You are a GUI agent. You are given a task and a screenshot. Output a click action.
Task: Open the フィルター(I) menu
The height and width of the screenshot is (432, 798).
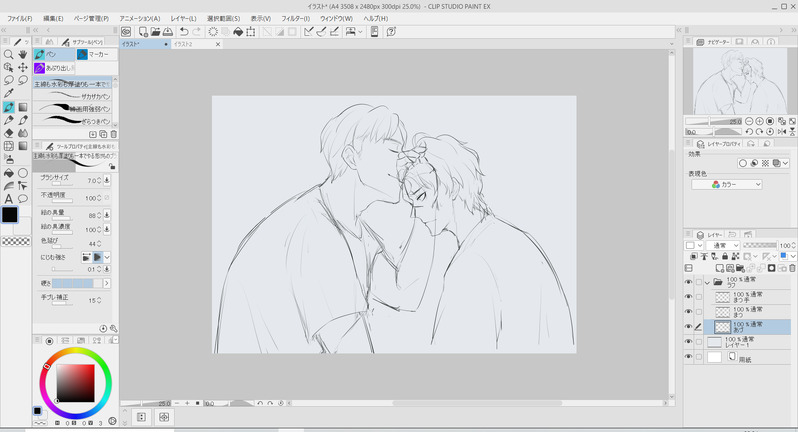click(296, 18)
